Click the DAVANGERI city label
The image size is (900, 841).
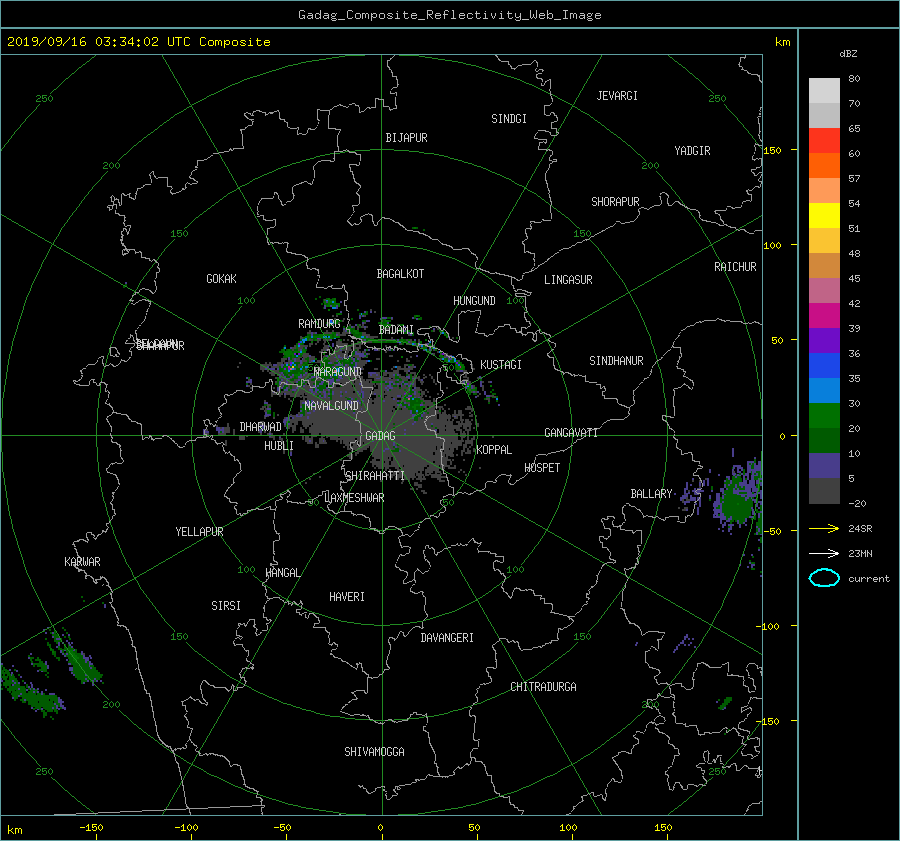pyautogui.click(x=447, y=638)
